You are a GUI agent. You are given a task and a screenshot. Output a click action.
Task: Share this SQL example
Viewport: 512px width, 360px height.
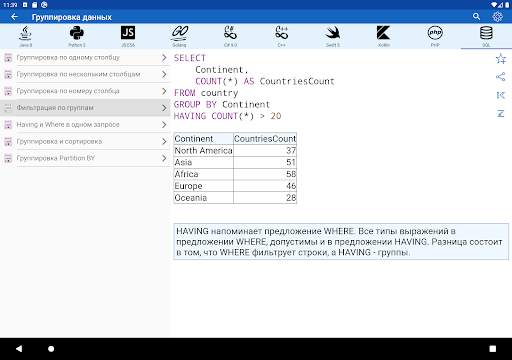(501, 77)
